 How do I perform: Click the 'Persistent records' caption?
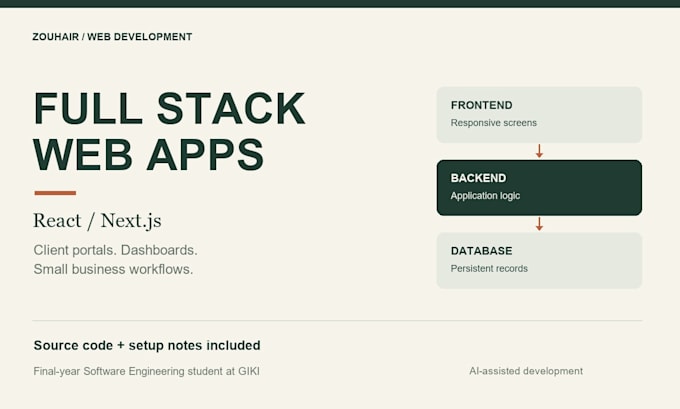point(489,268)
